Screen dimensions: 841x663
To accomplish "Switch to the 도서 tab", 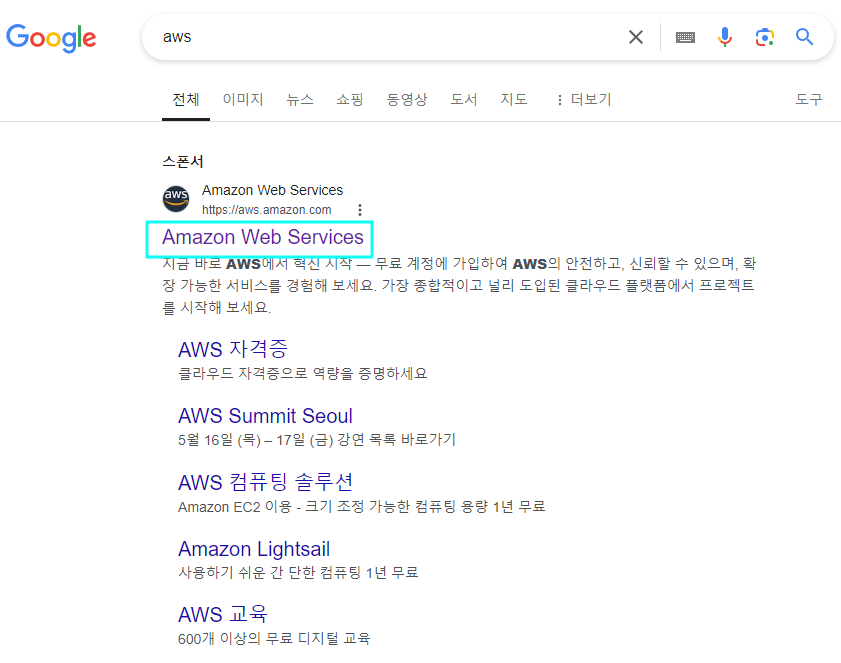I will (x=463, y=99).
